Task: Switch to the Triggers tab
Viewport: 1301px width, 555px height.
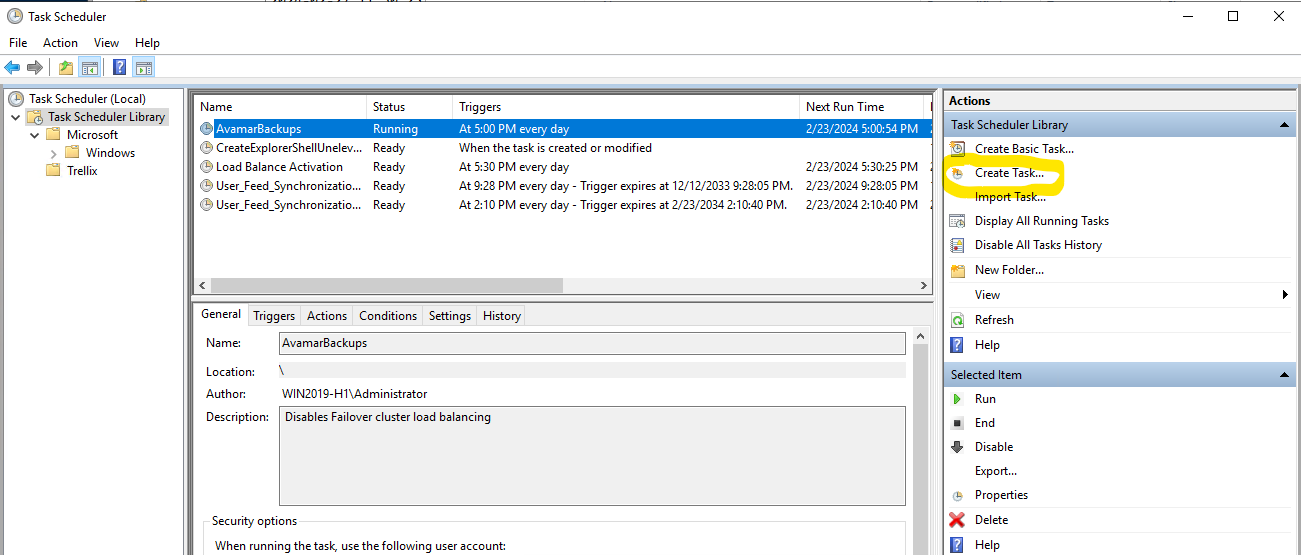Action: coord(274,316)
